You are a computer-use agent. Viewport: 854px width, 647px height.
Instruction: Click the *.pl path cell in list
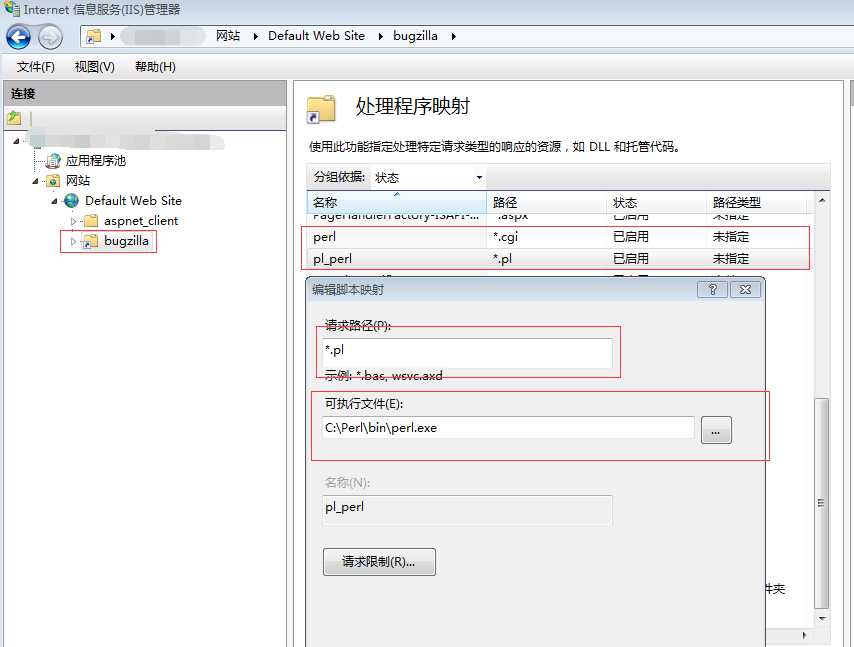click(x=502, y=259)
